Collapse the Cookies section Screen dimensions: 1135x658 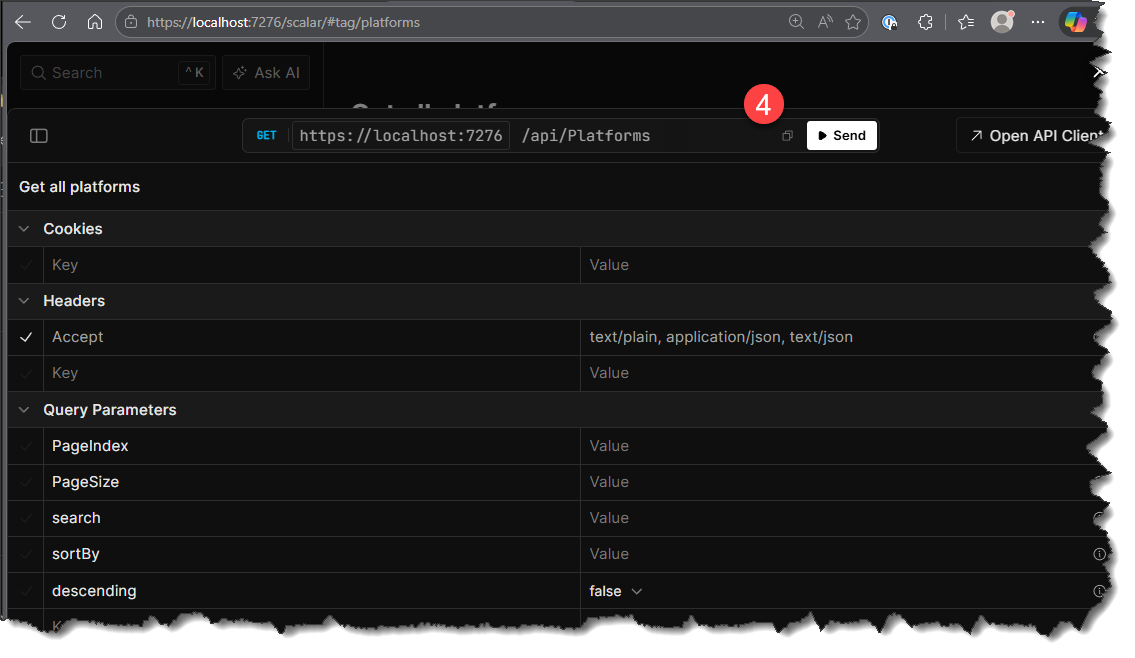tap(25, 229)
